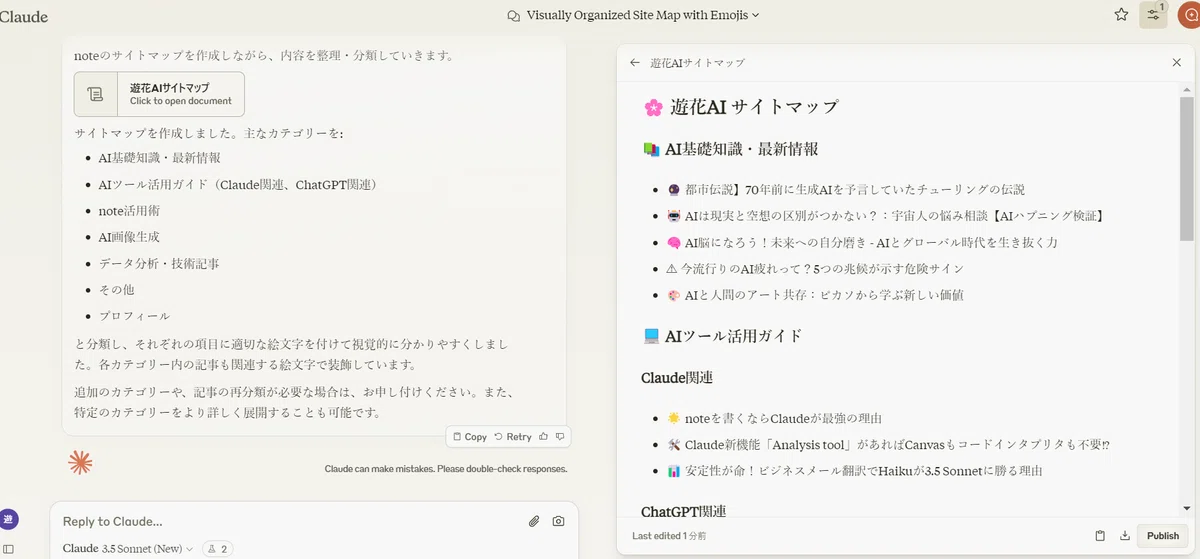Click AI画像生成 in the chat list

point(129,237)
